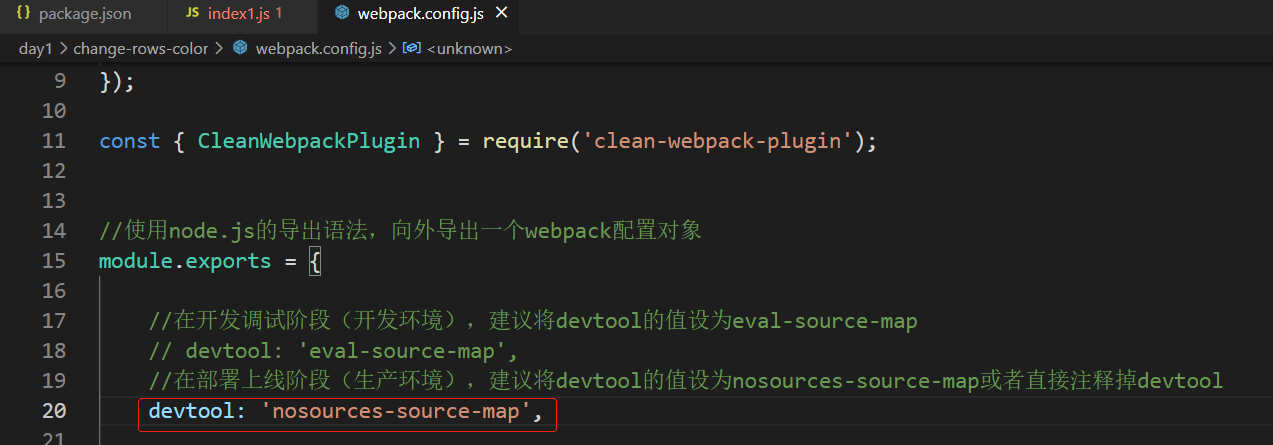Click the 'nosources-source-map' string value on line 20
1273x445 pixels.
click(x=395, y=411)
